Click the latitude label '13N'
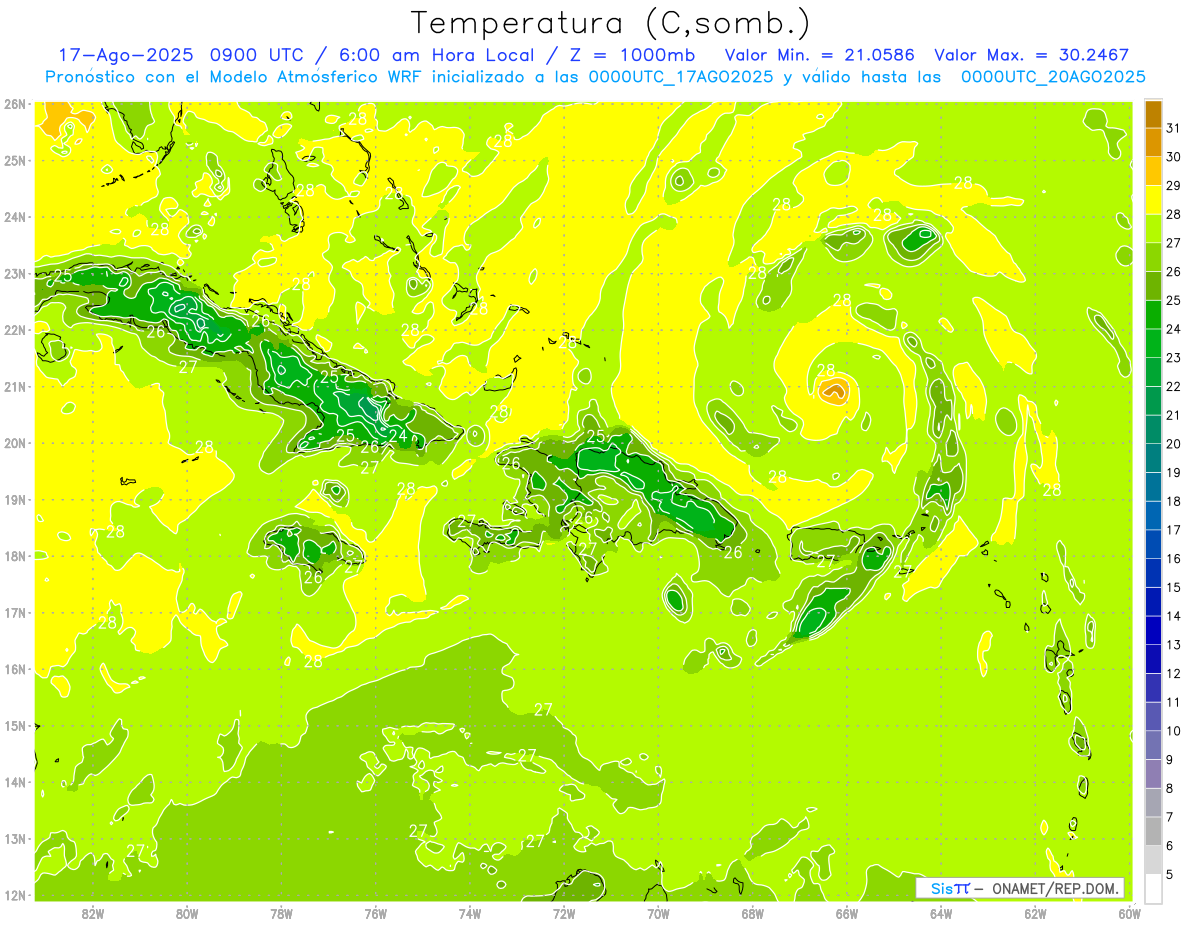1200x927 pixels. tap(15, 838)
